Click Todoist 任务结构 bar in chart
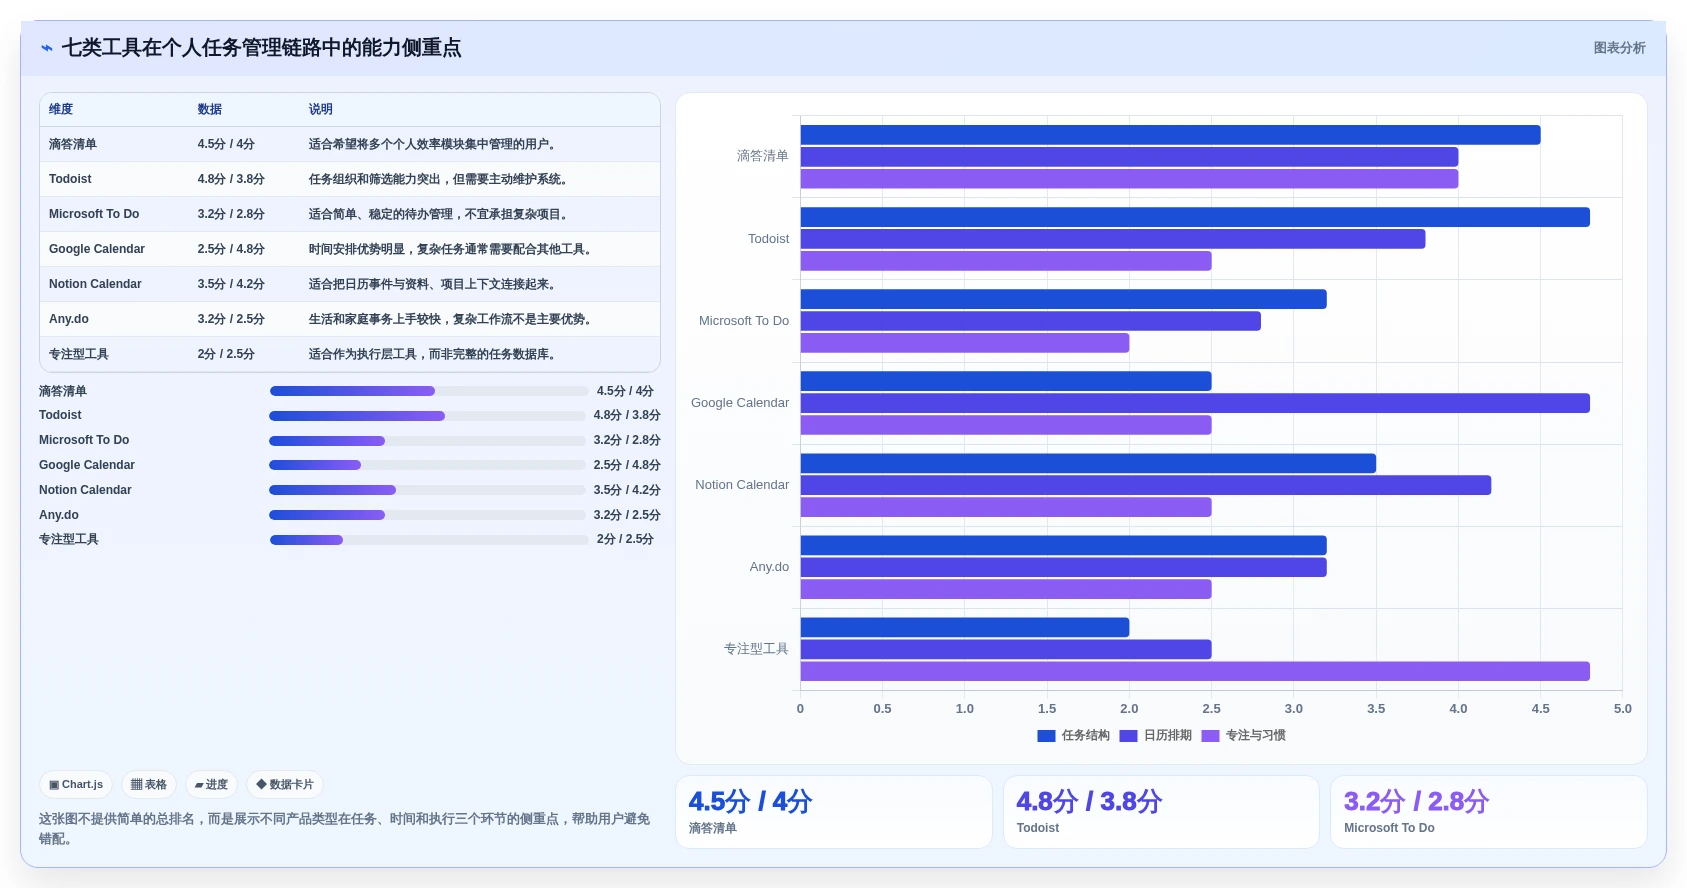This screenshot has height=888, width=1687. pyautogui.click(x=1195, y=217)
